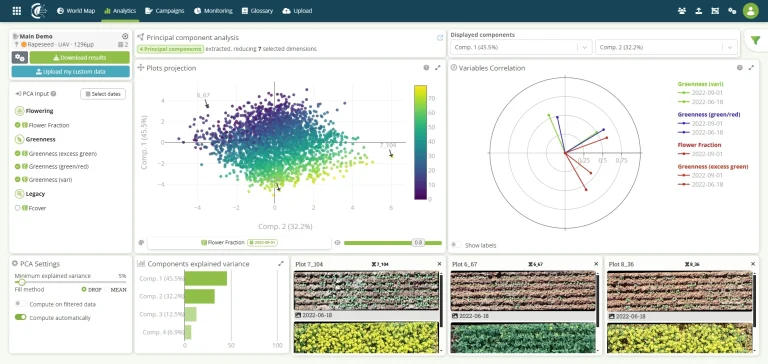Screen dimensions: 768x364
Task: Click the Greenness category leaf icon
Action: (x=19, y=139)
